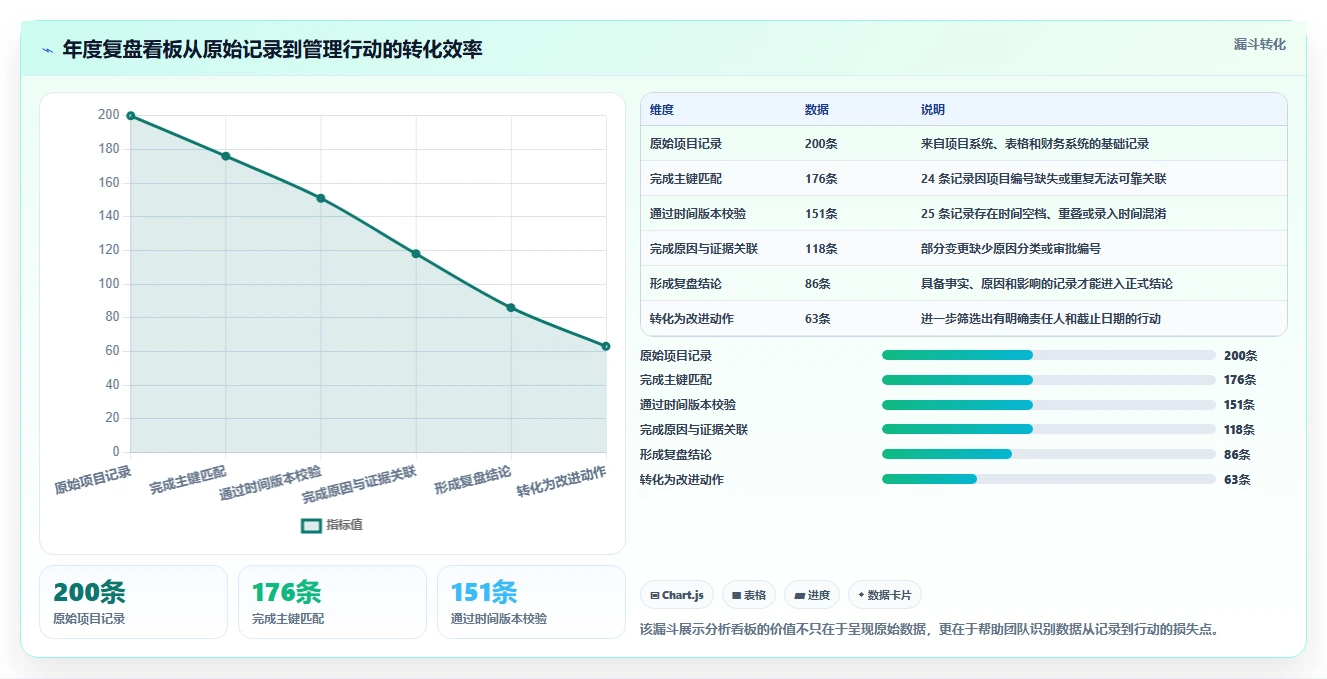Click the 漏斗转化 label in header
Screen dimensions: 1327x679
(1260, 45)
